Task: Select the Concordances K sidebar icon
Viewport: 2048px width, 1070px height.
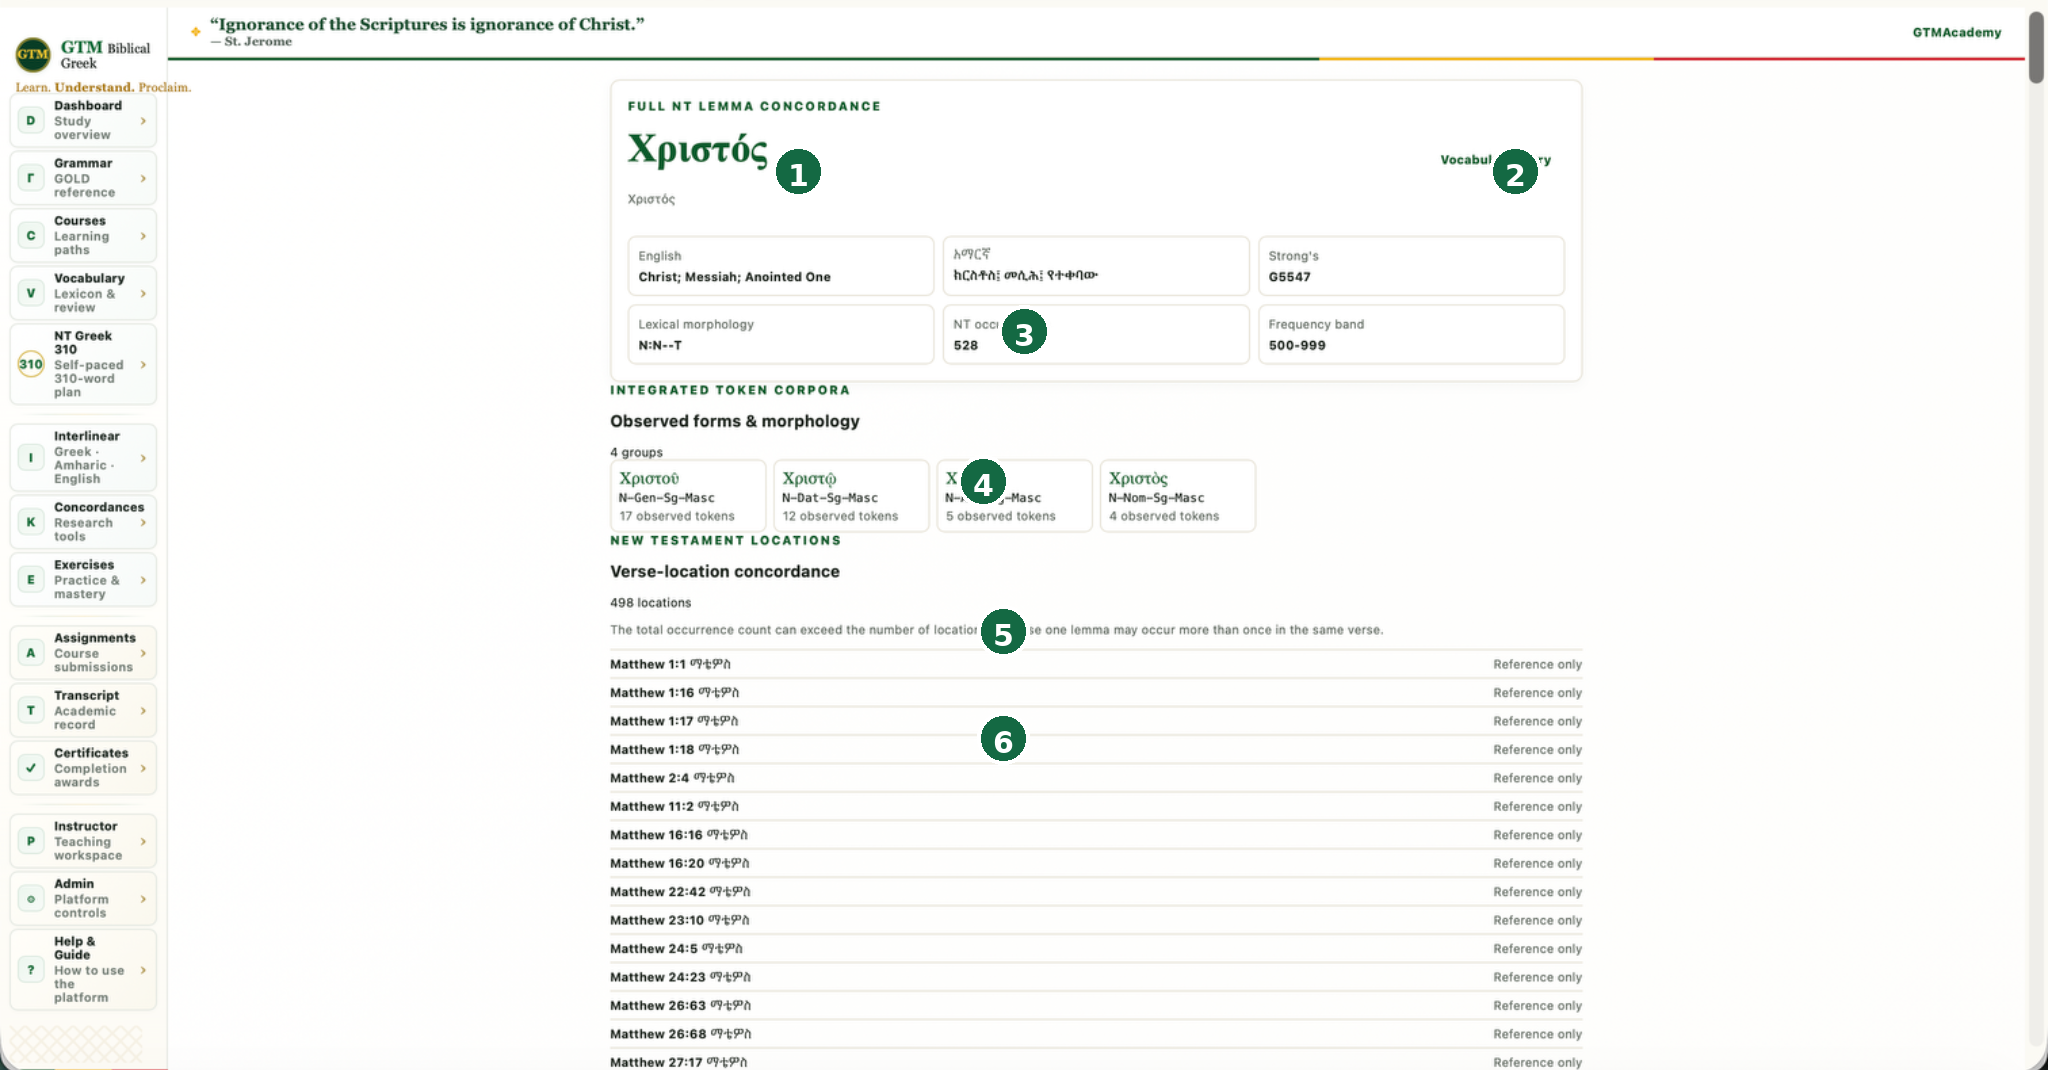Action: click(x=31, y=522)
